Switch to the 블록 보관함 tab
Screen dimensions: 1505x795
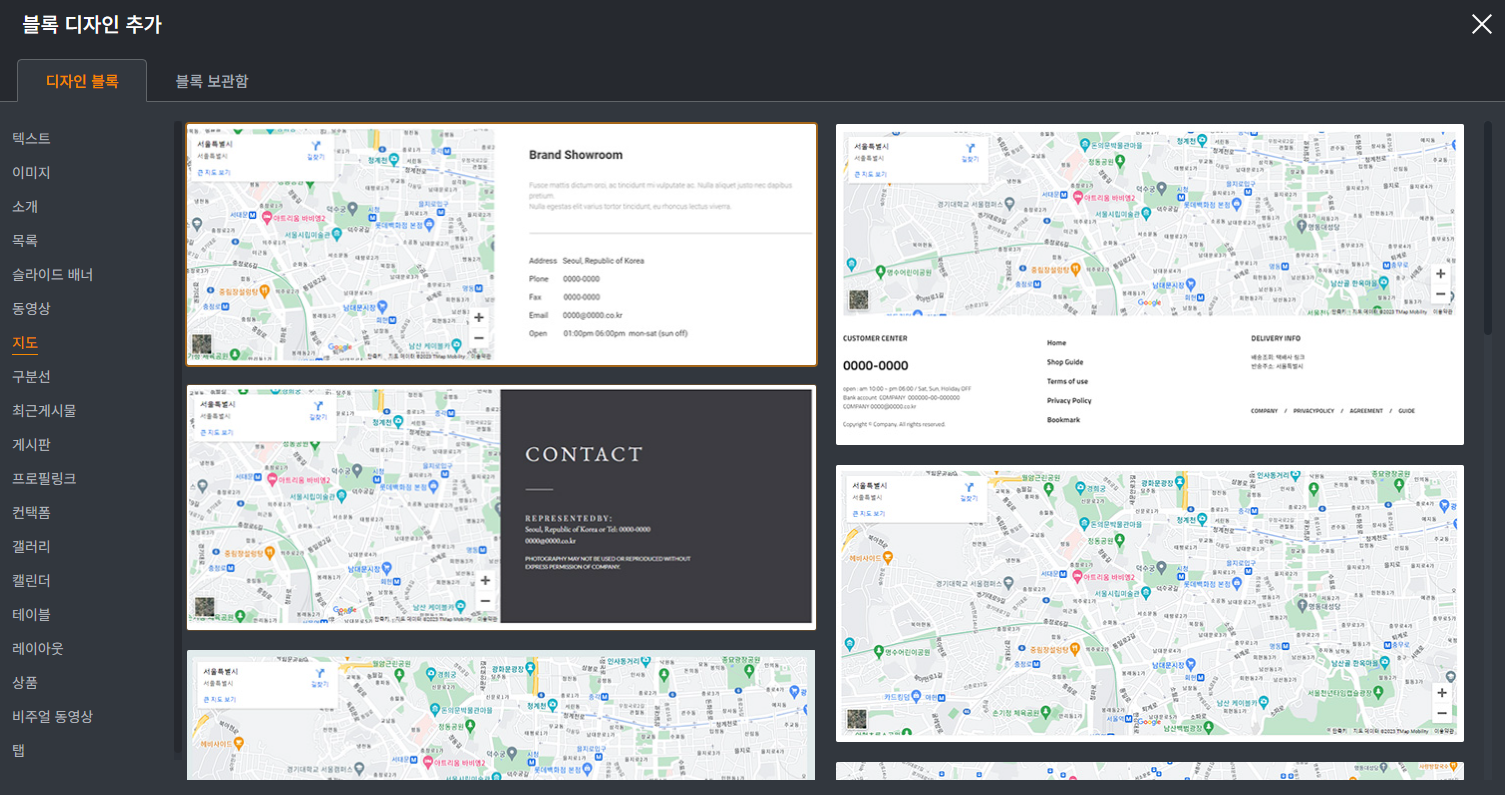[x=212, y=81]
